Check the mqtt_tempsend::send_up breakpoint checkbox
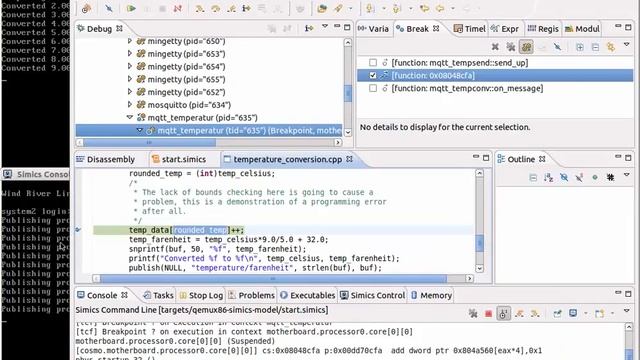Viewport: 640px width, 360px height. click(373, 62)
